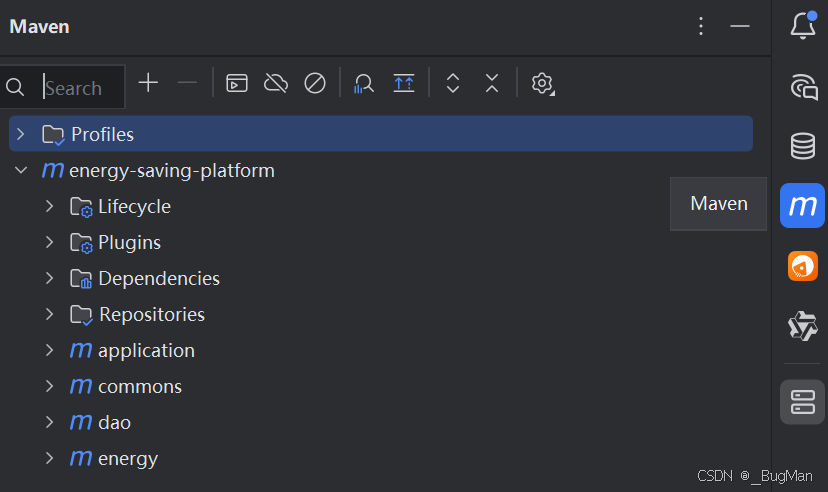Select the Dependencies tree item
Image resolution: width=828 pixels, height=492 pixels.
tap(159, 279)
